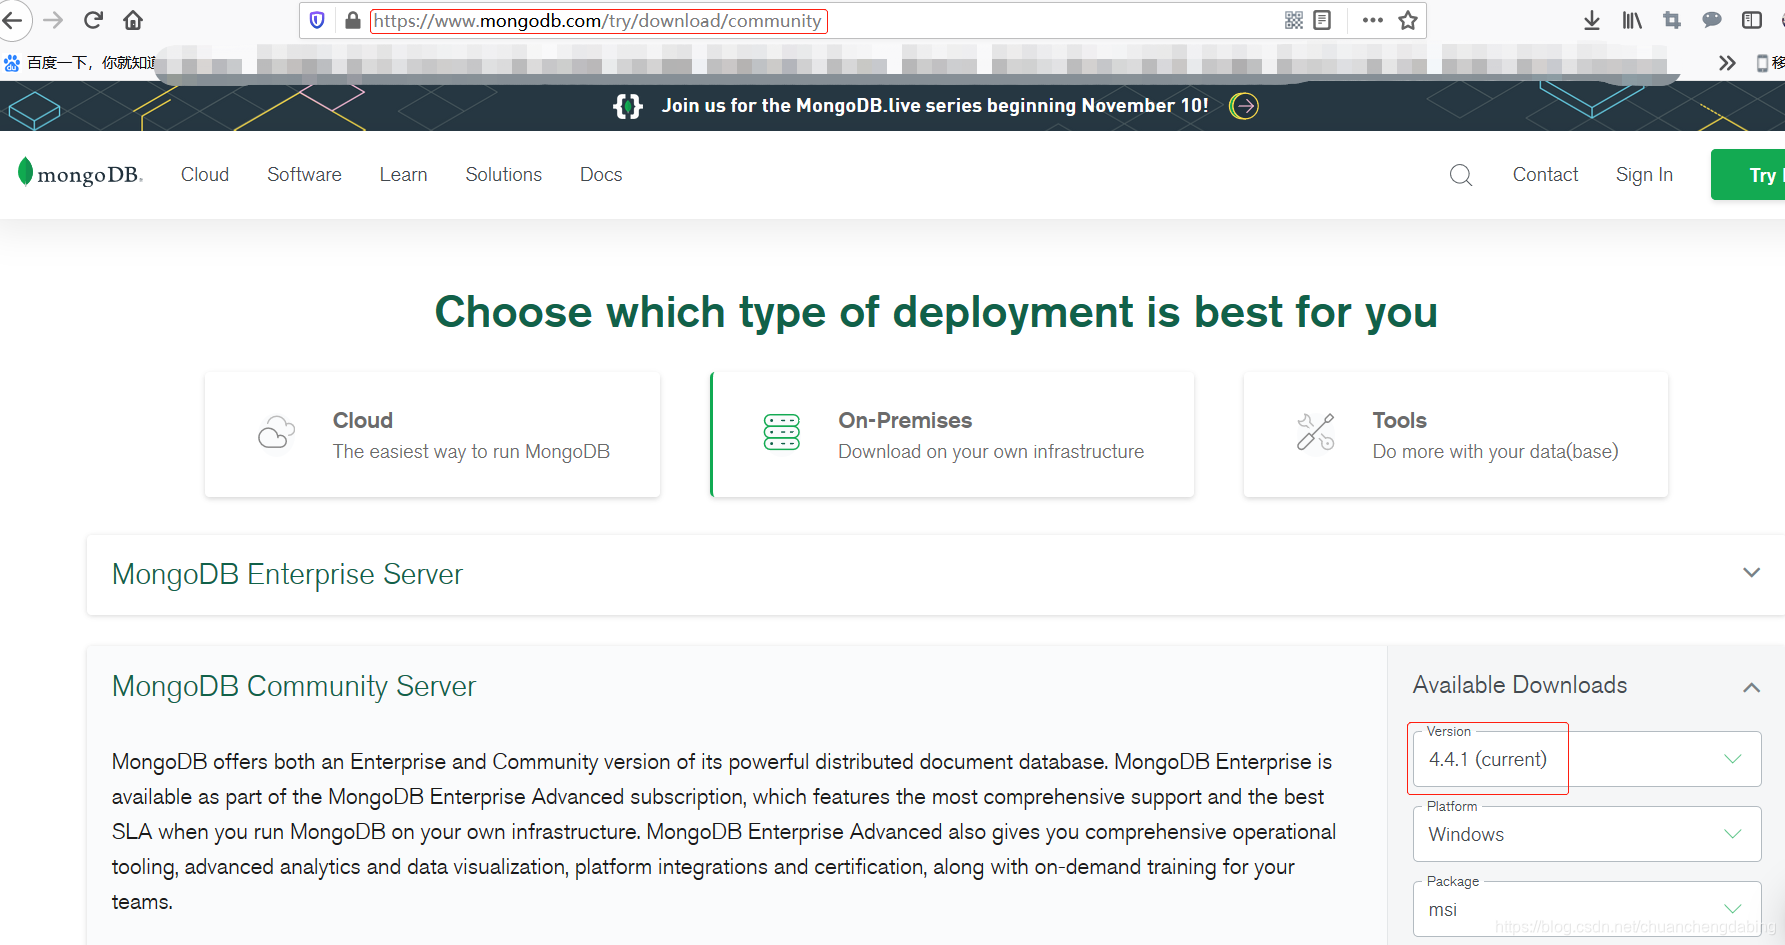Click the QR code icon in address bar
This screenshot has height=945, width=1785.
click(1294, 20)
